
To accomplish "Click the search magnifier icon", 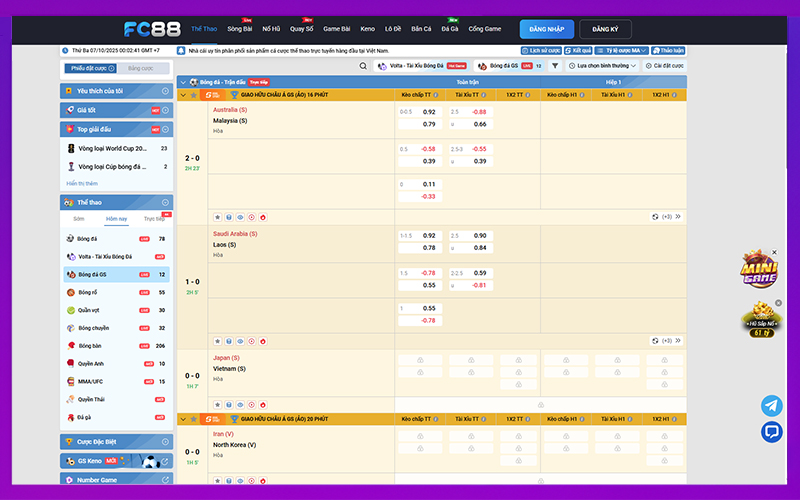I will click(x=363, y=66).
